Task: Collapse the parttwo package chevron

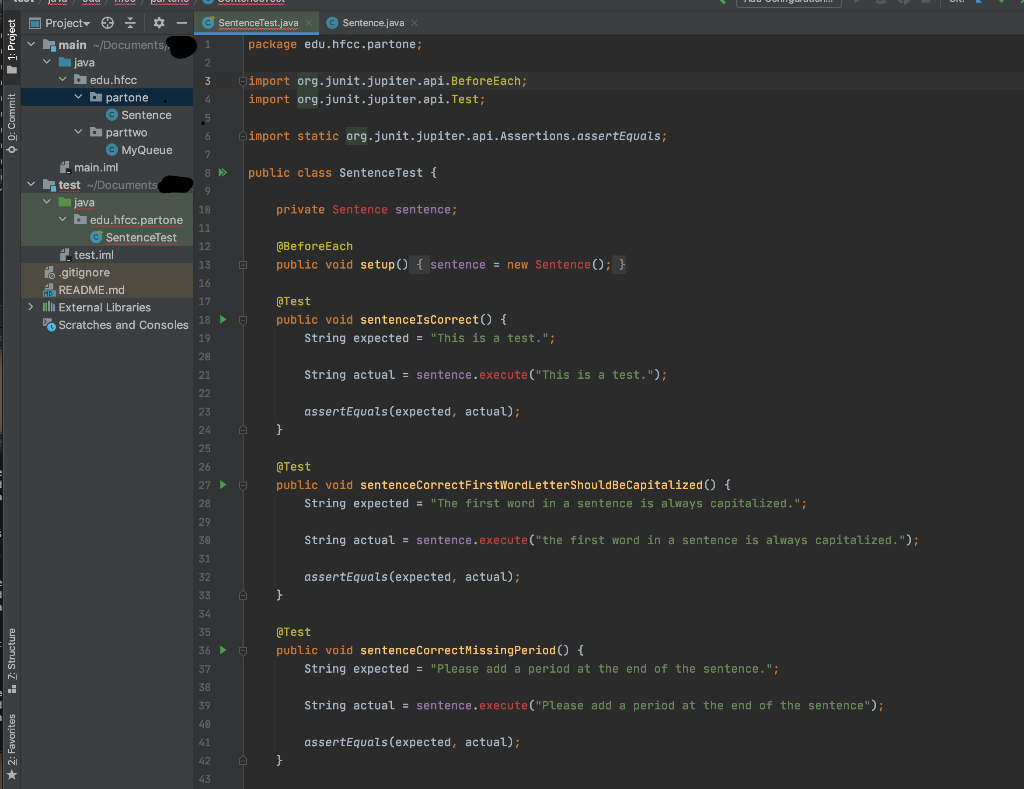Action: tap(78, 132)
